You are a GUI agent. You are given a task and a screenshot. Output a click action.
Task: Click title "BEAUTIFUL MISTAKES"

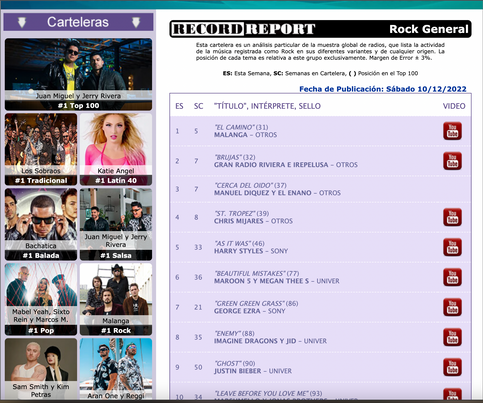click(250, 274)
